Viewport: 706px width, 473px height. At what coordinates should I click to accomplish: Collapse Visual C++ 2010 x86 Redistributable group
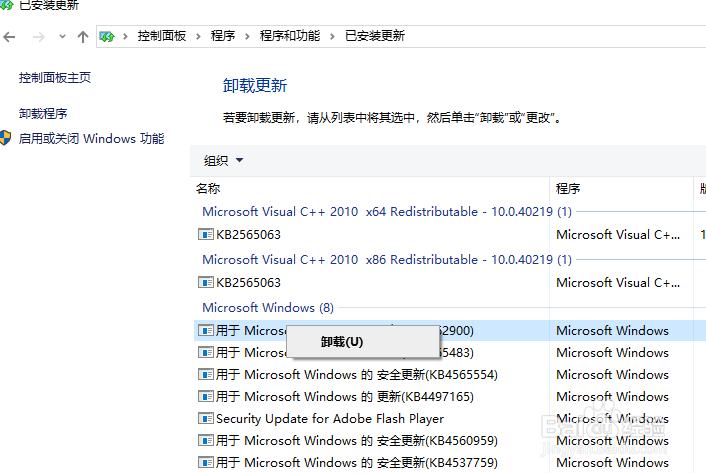(x=387, y=260)
